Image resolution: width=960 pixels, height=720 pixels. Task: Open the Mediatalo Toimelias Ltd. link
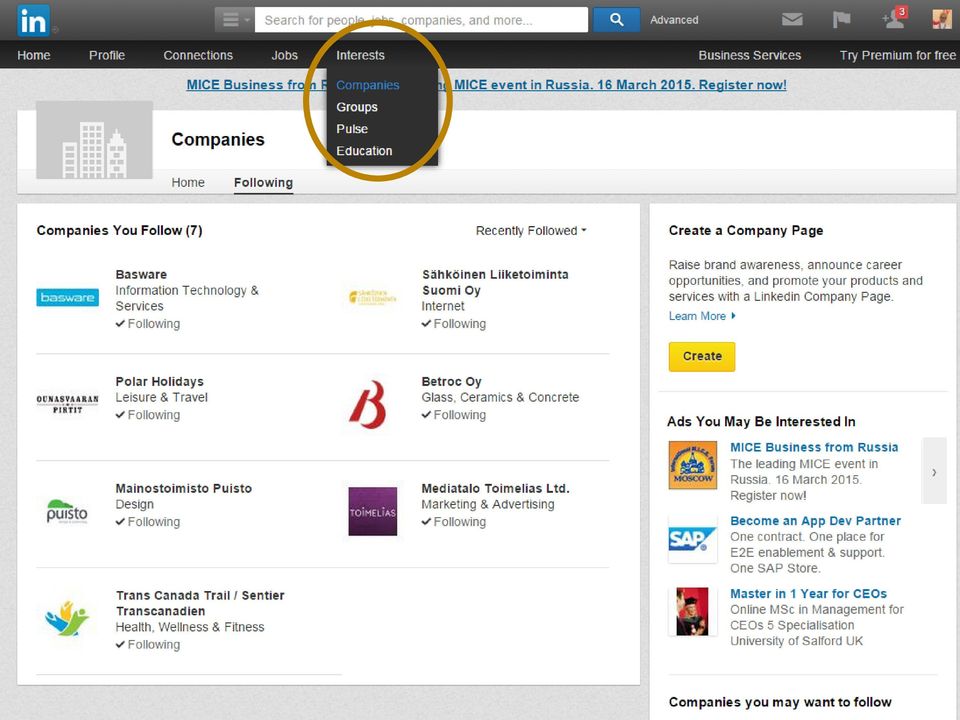495,489
